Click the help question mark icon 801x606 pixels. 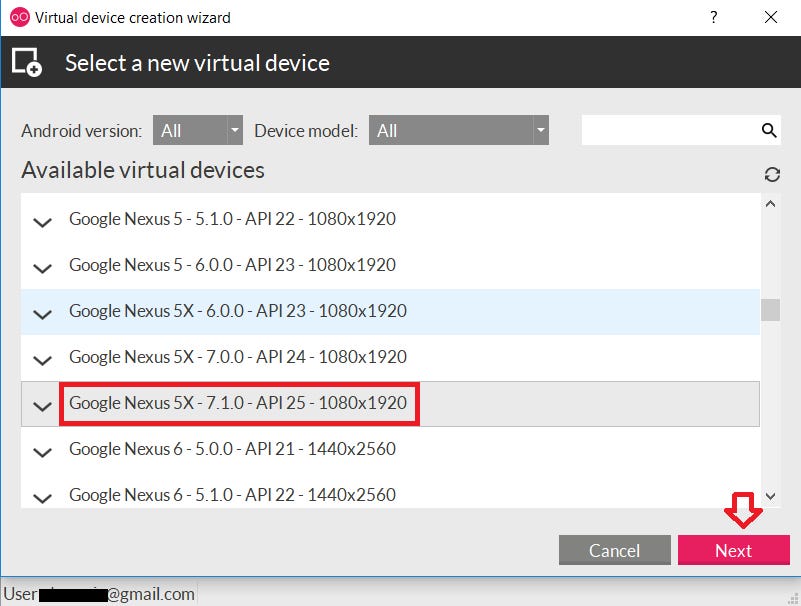coord(714,17)
